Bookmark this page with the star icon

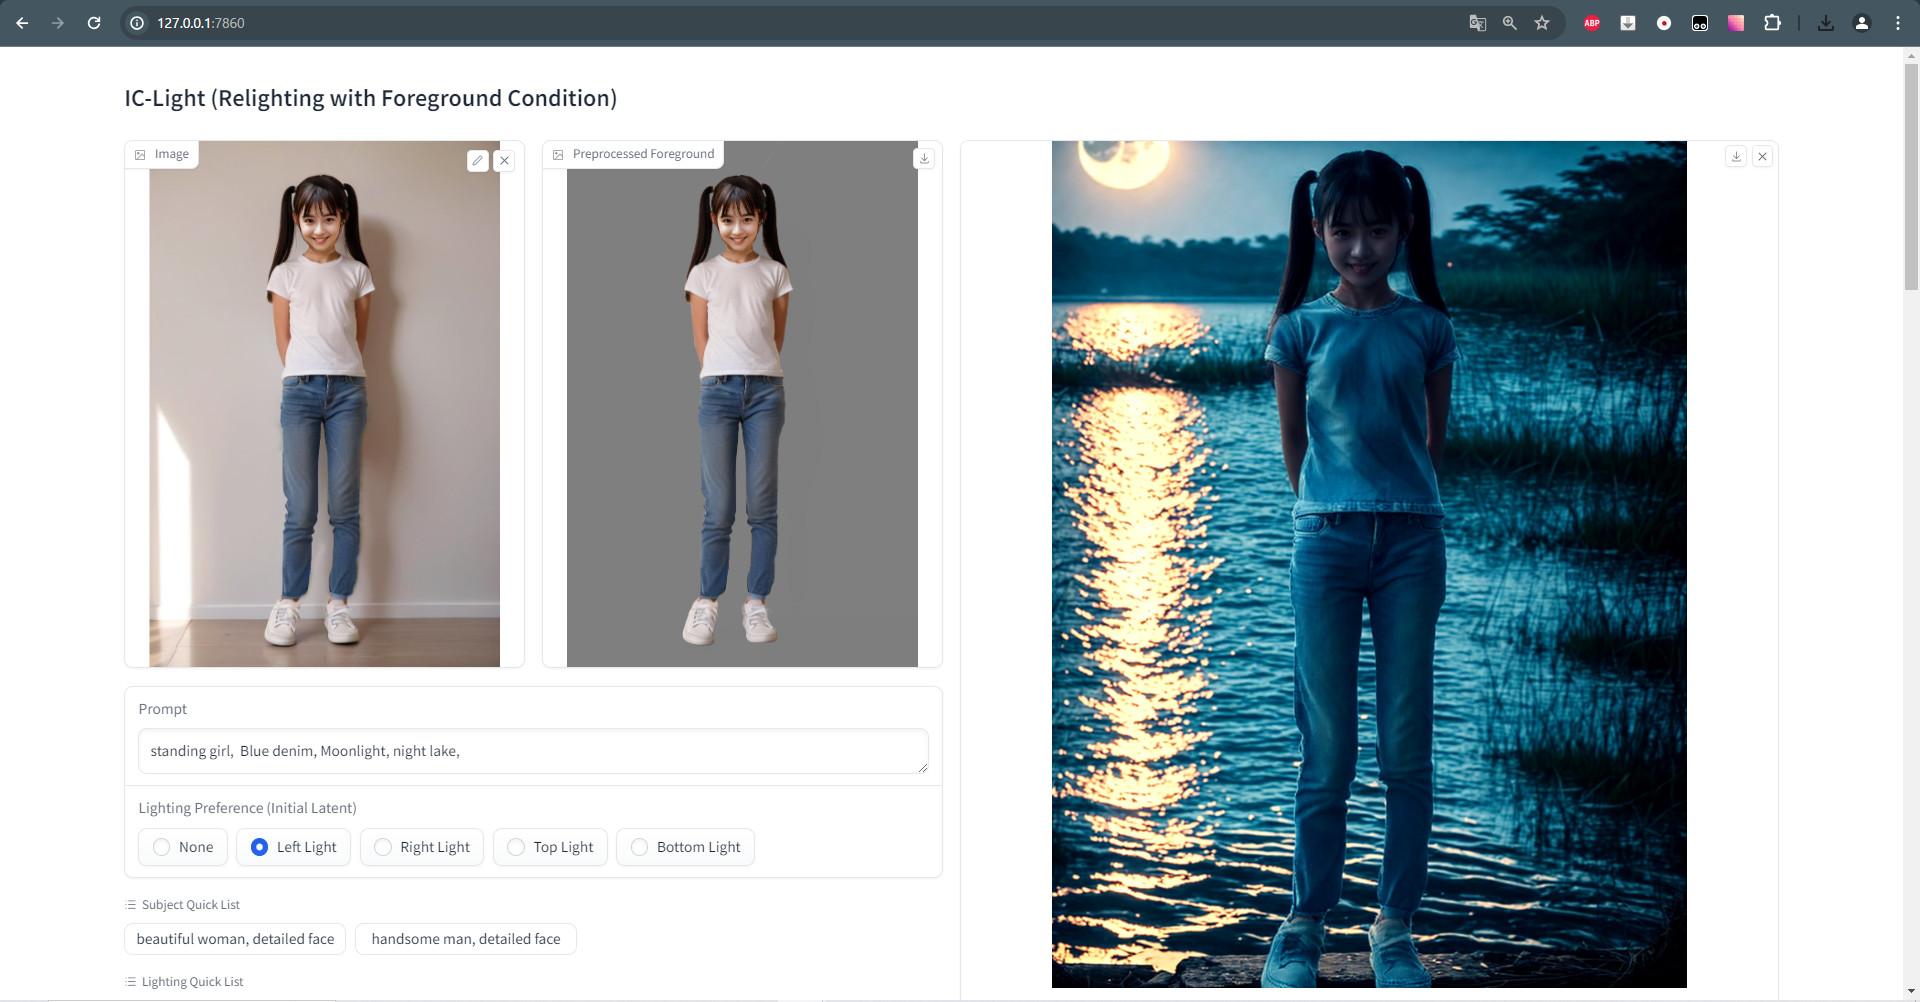1542,23
